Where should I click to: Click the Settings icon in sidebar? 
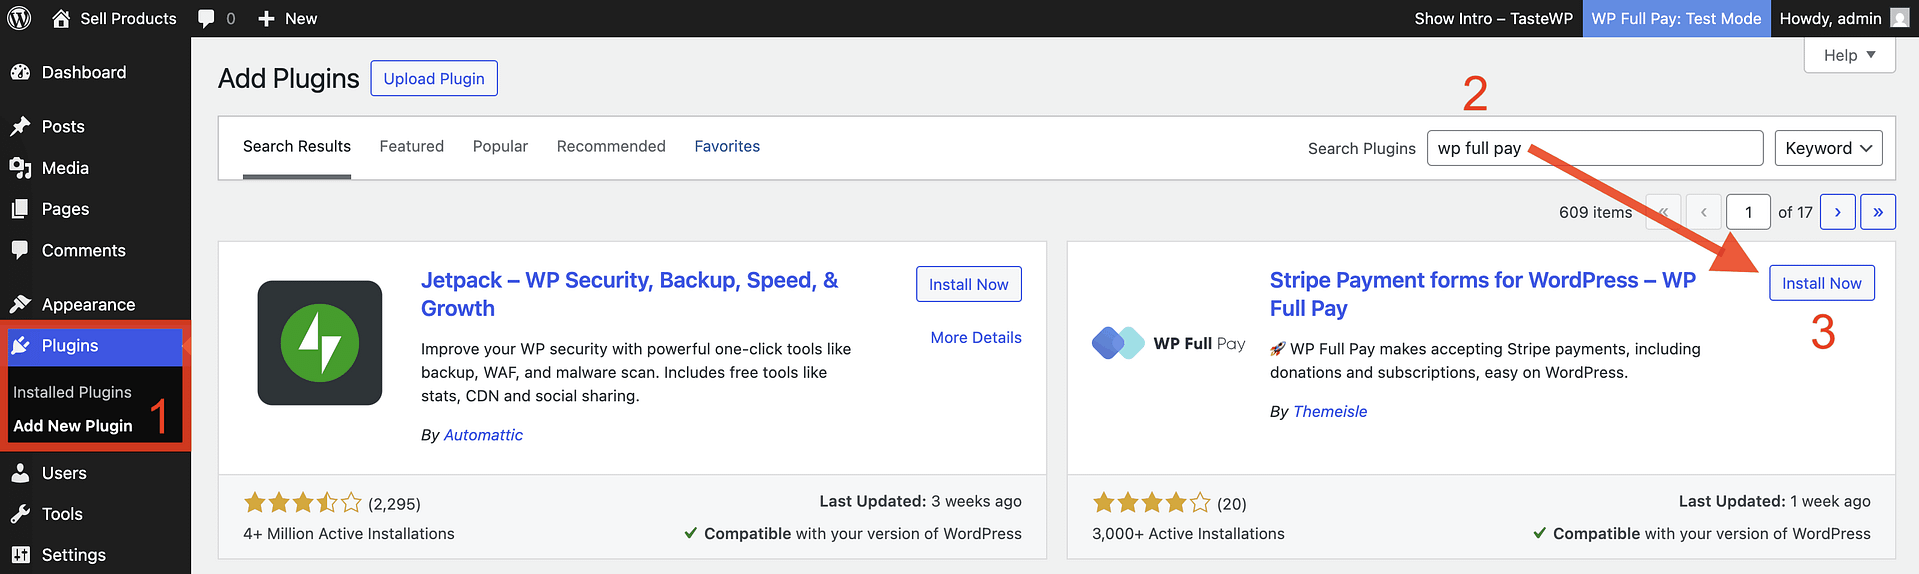[20, 555]
